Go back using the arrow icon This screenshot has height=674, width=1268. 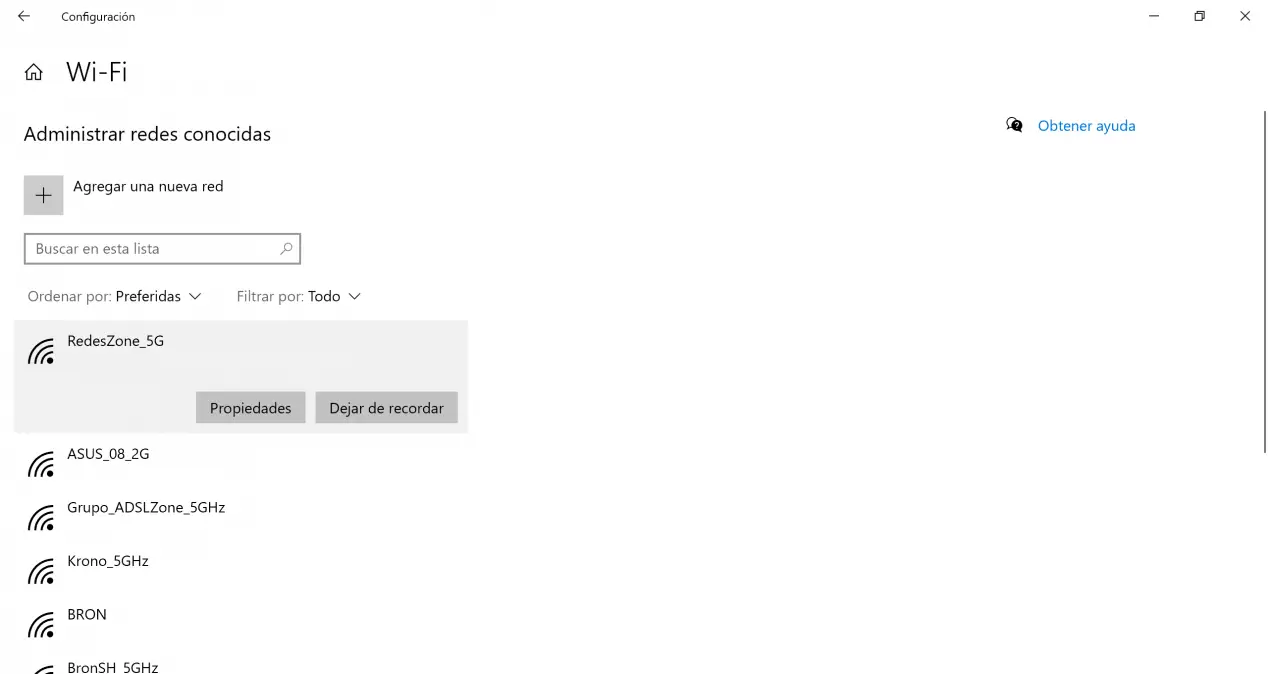pyautogui.click(x=24, y=16)
